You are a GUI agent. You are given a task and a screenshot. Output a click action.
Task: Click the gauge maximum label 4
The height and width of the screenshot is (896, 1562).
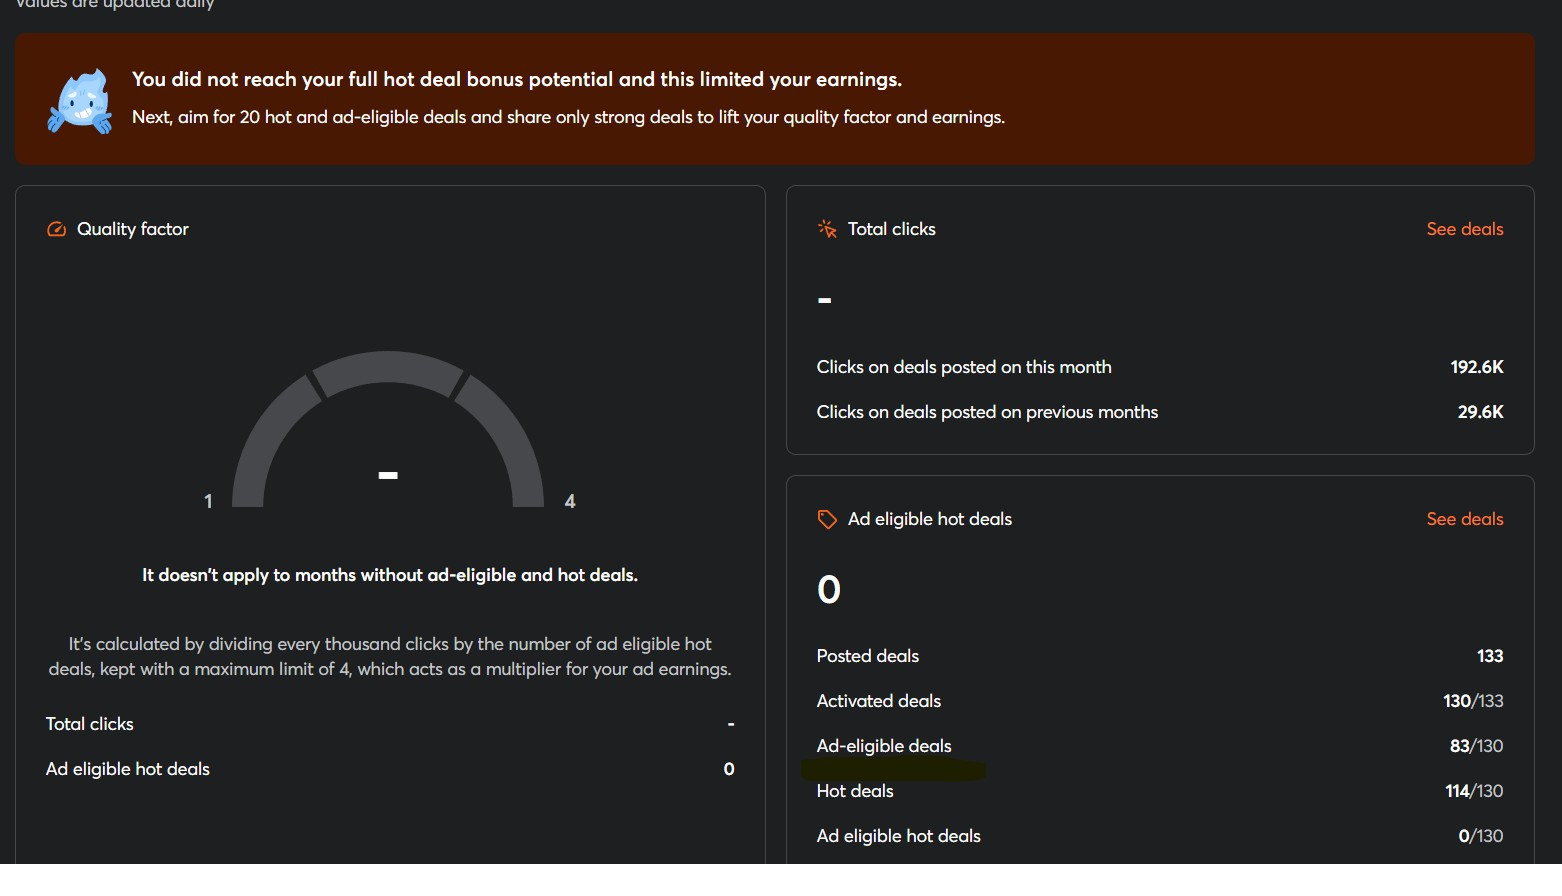tap(570, 501)
